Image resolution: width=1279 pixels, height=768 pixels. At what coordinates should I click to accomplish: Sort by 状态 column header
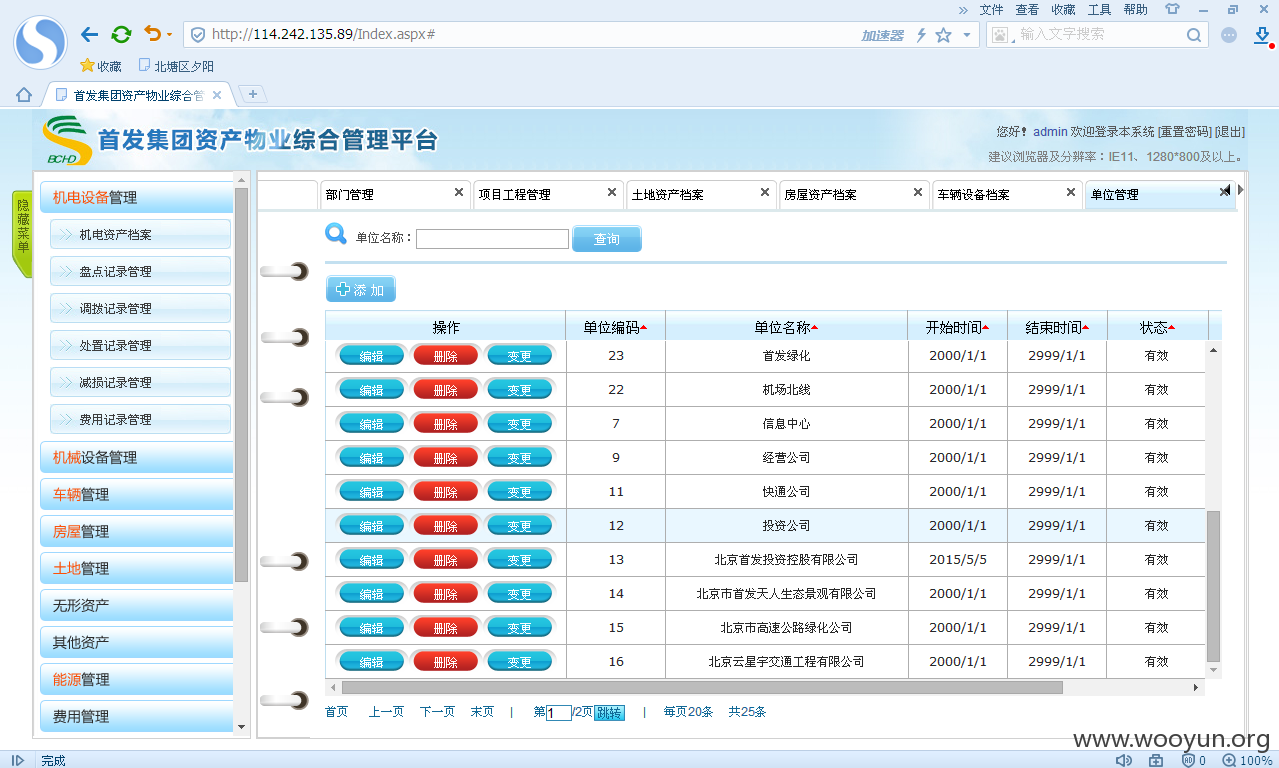(1157, 327)
